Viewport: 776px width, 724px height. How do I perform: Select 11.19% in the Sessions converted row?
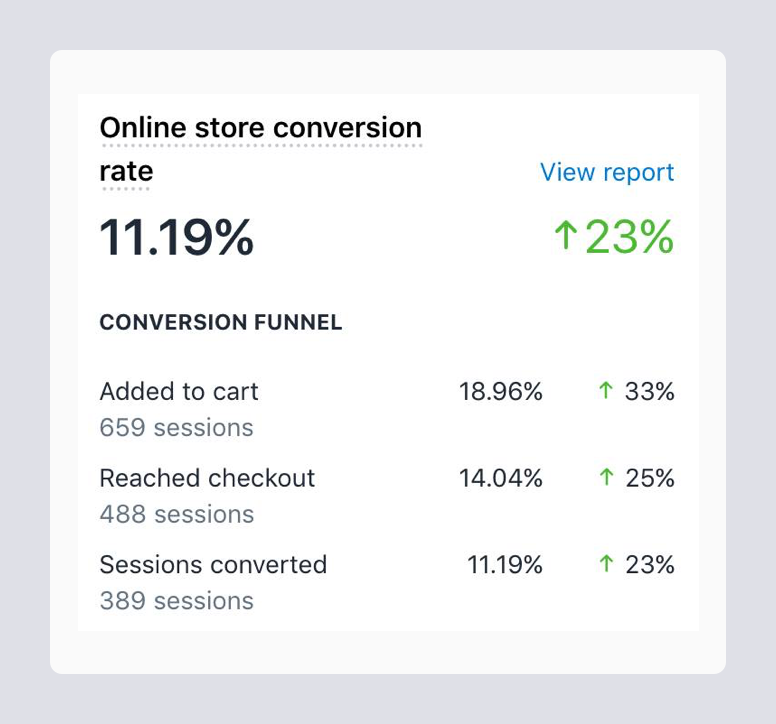click(x=504, y=565)
